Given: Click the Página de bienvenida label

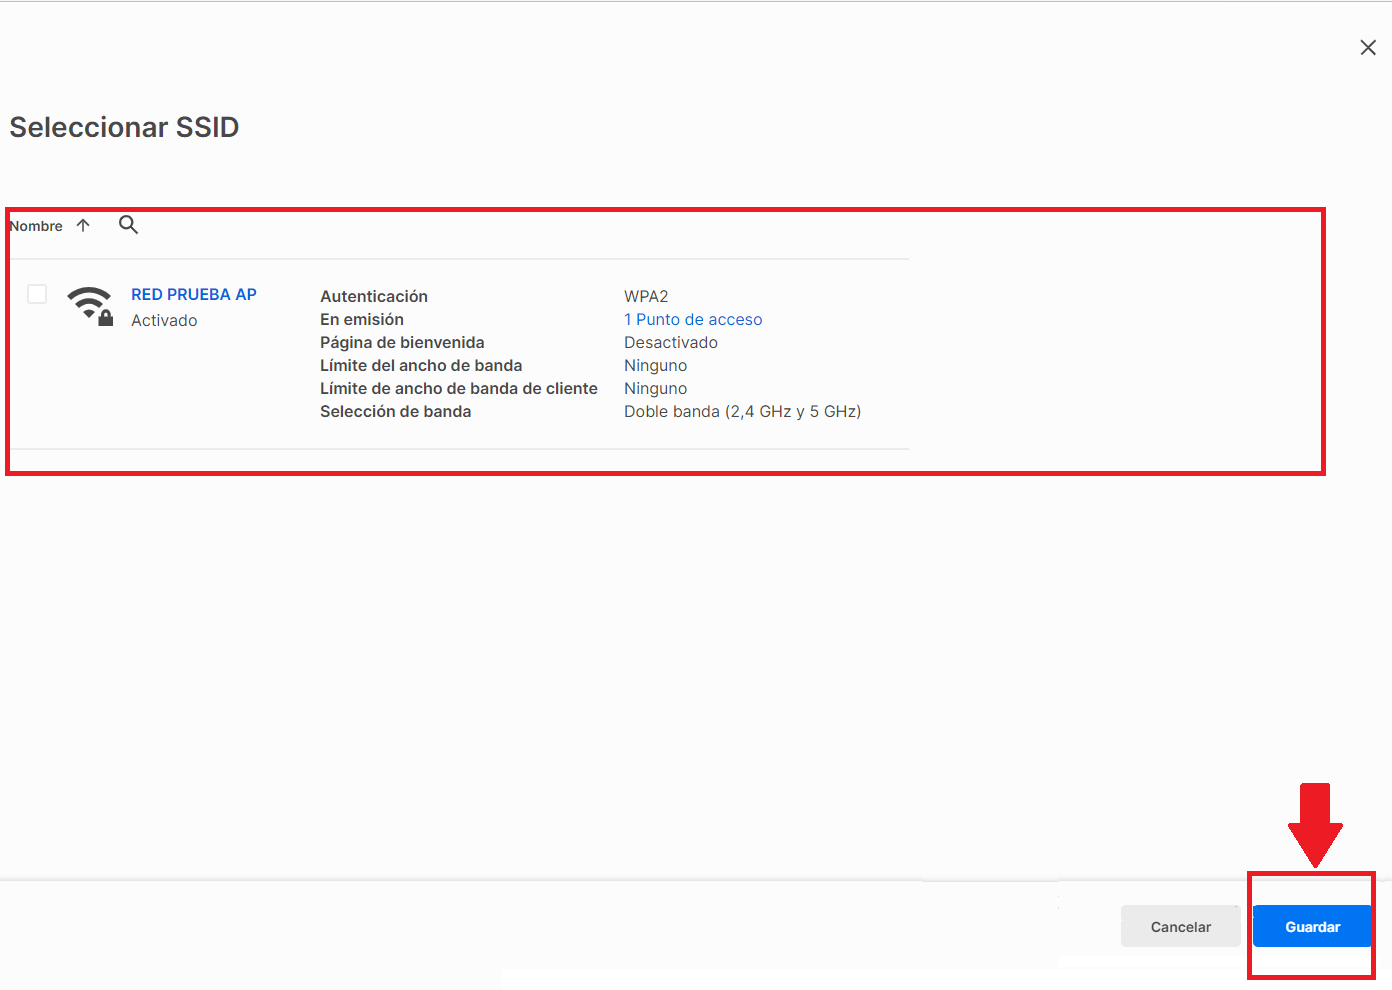Looking at the screenshot, I should click(x=402, y=343).
